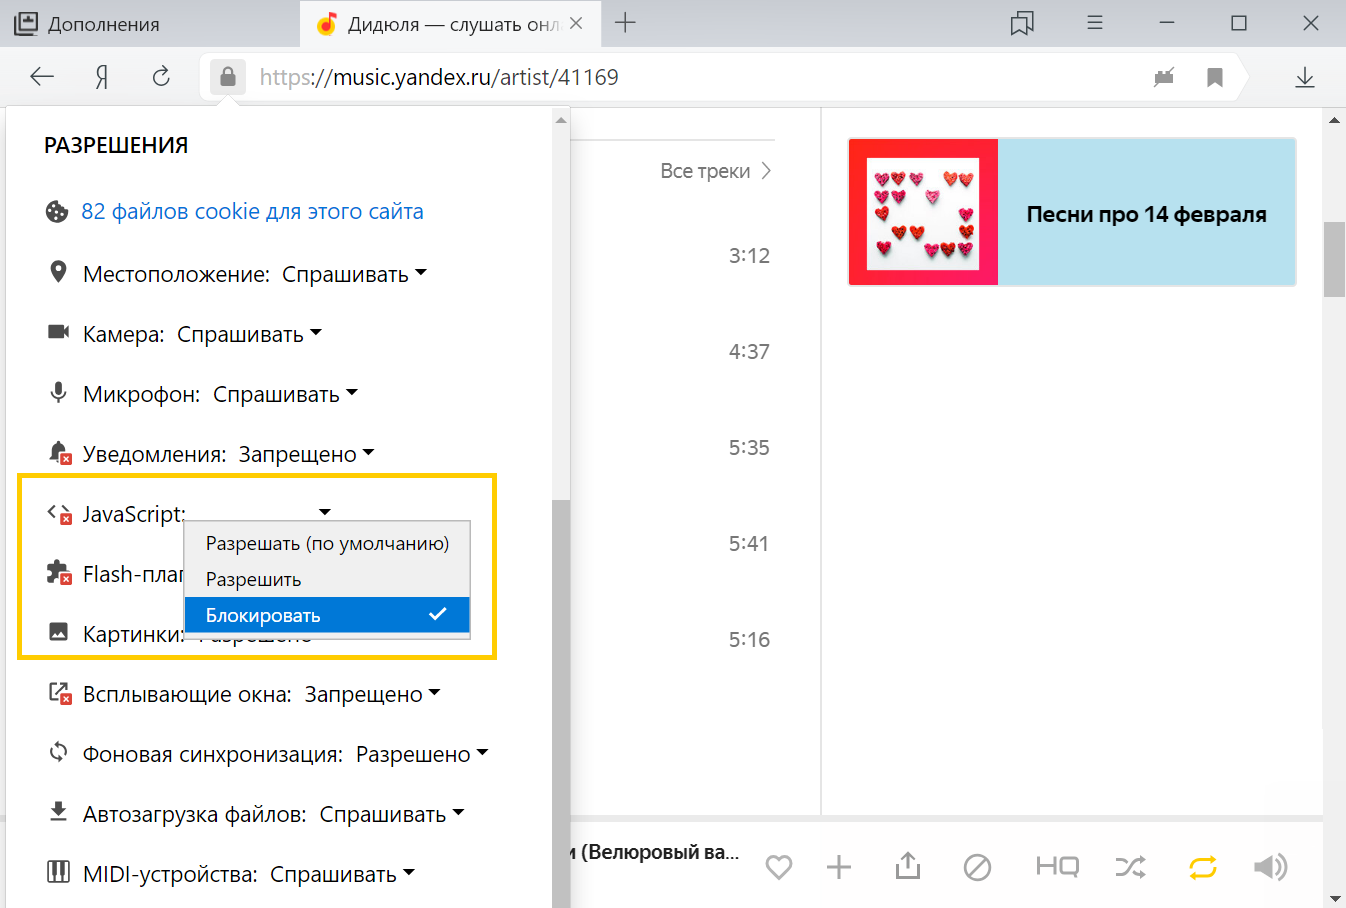Screen dimensions: 1346x908
Task: Click the lock site-info icon
Action: [x=228, y=77]
